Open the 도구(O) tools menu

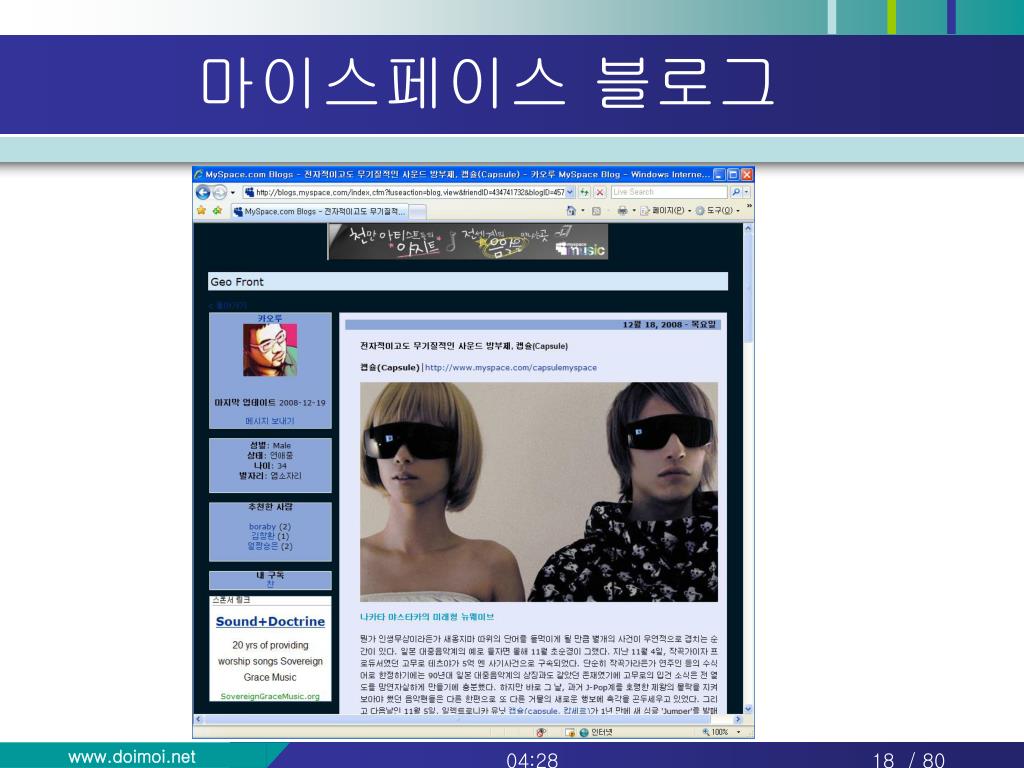(717, 210)
